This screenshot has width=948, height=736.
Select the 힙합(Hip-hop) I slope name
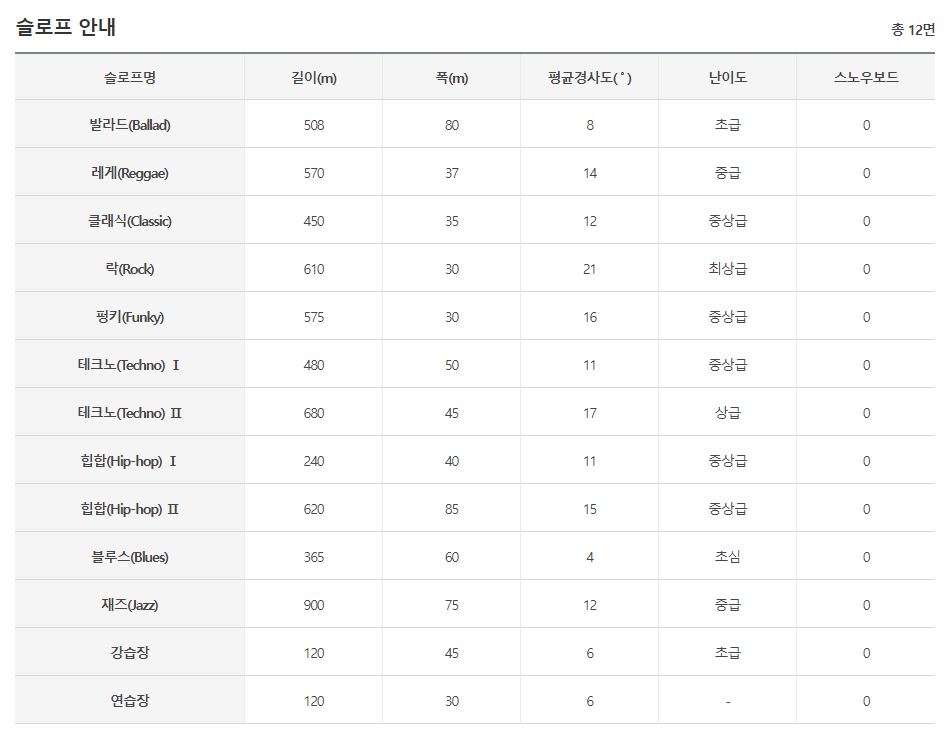[x=129, y=461]
